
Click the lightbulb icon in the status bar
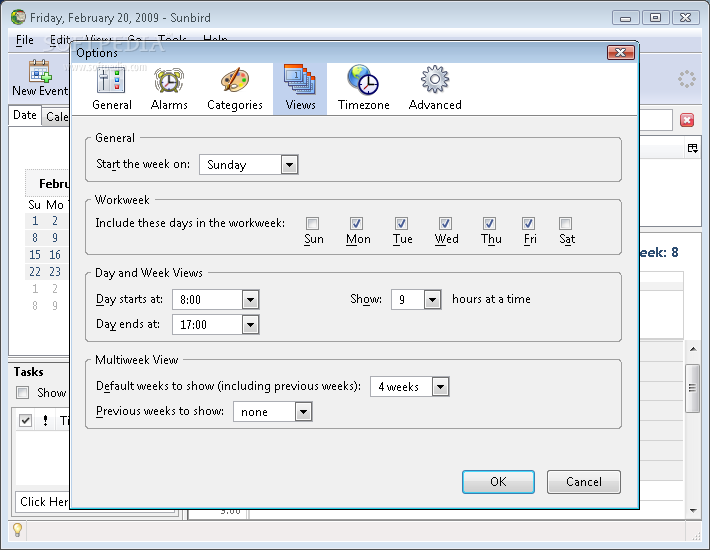[x=17, y=529]
